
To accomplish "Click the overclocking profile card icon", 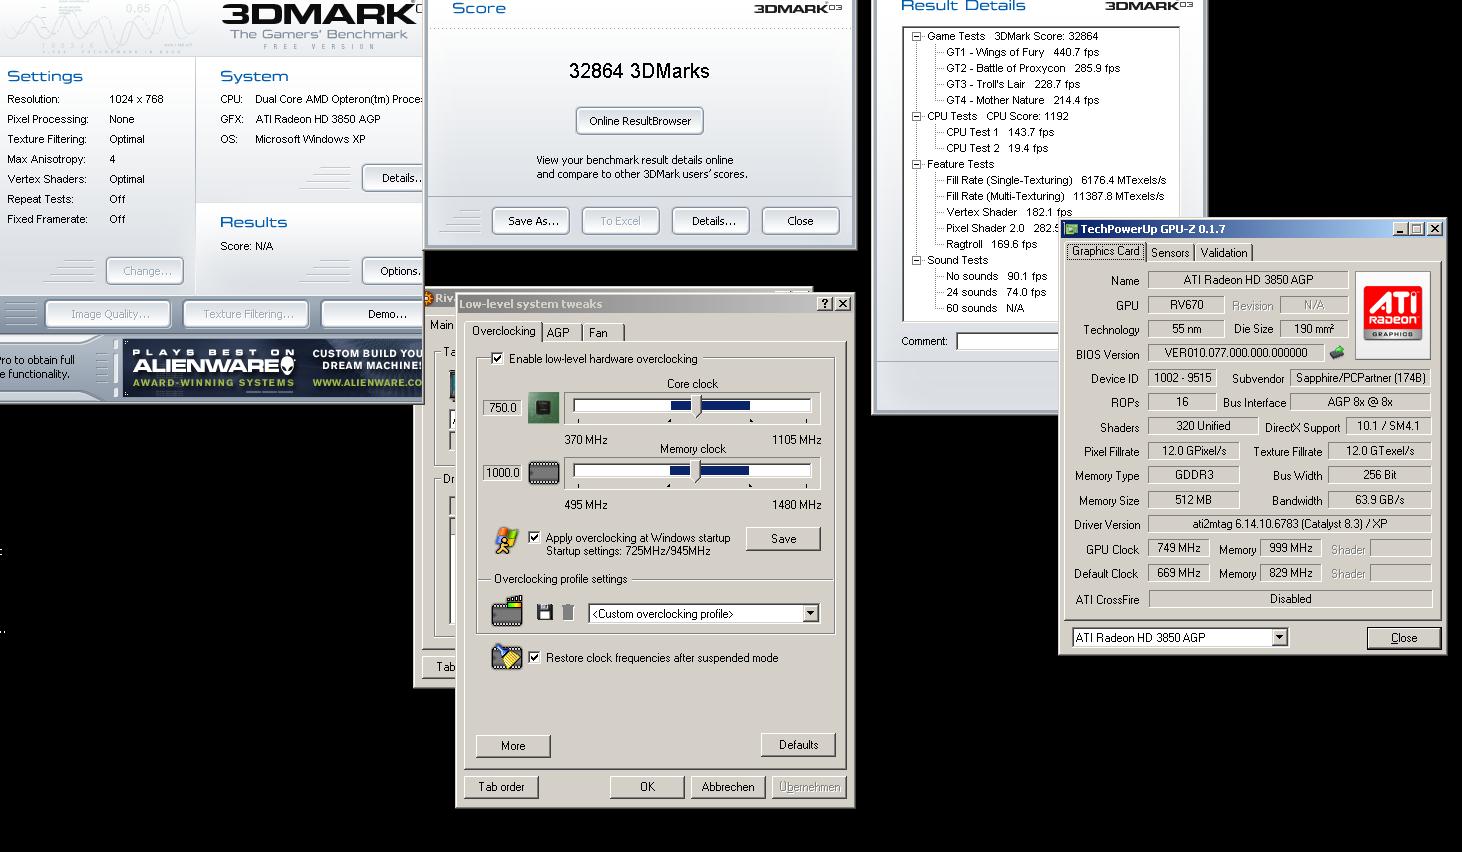I will [x=507, y=611].
